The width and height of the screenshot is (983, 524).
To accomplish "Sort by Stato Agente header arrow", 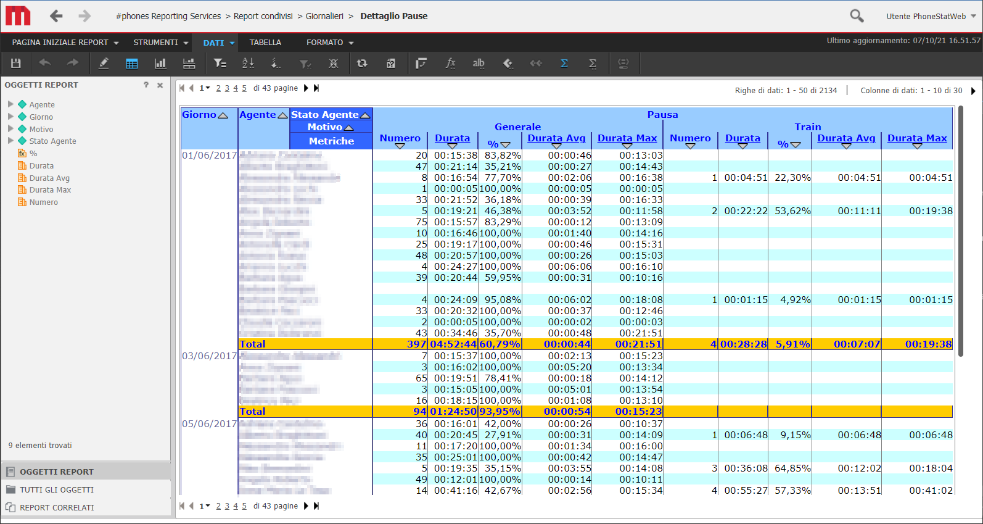I will [365, 115].
